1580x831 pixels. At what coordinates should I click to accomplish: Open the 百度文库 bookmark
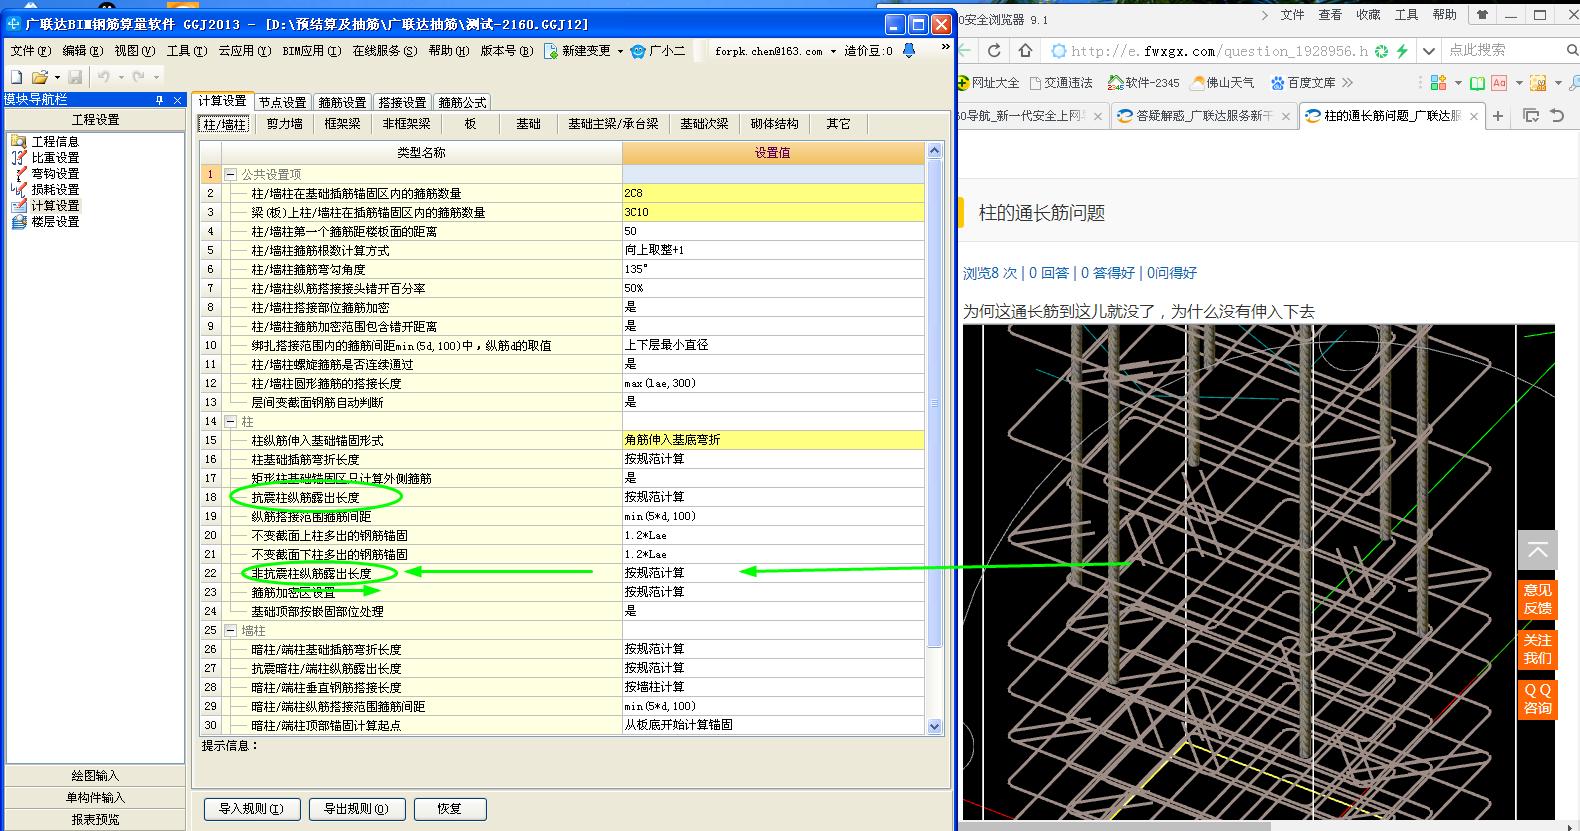pyautogui.click(x=1303, y=83)
